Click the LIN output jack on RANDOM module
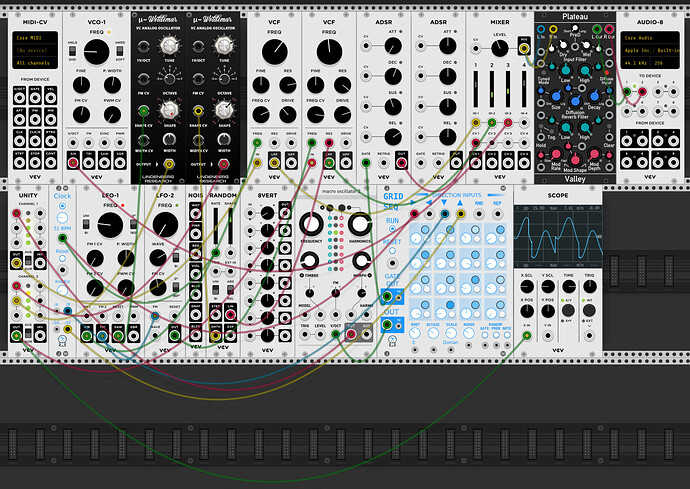 (x=230, y=314)
